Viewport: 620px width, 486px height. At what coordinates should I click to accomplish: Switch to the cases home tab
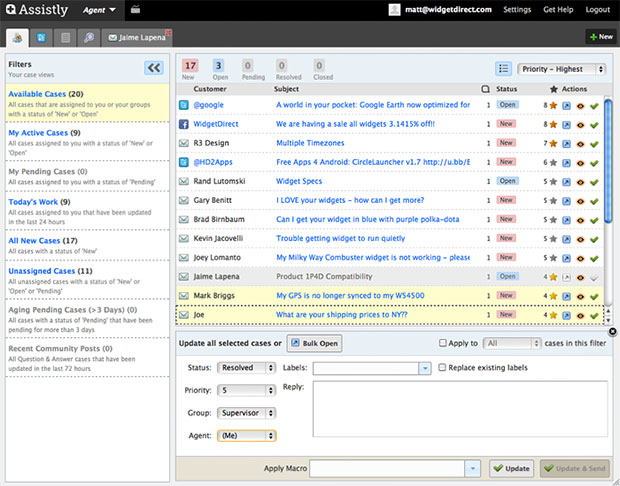[x=17, y=38]
